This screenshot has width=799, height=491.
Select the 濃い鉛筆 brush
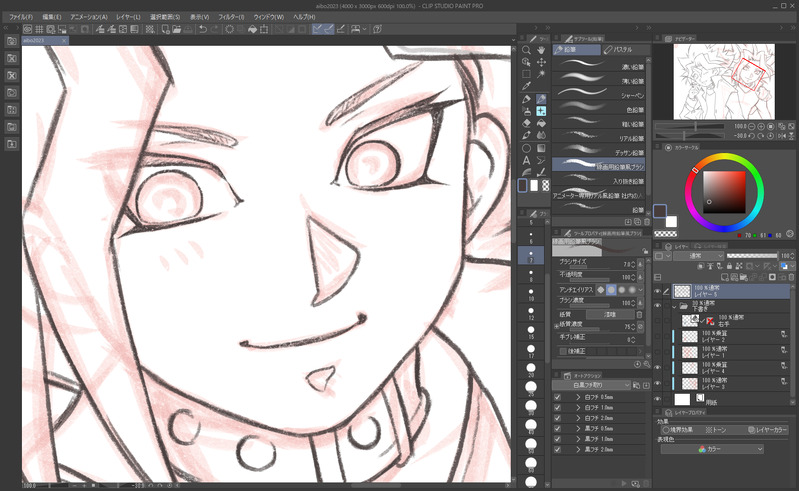click(x=598, y=65)
